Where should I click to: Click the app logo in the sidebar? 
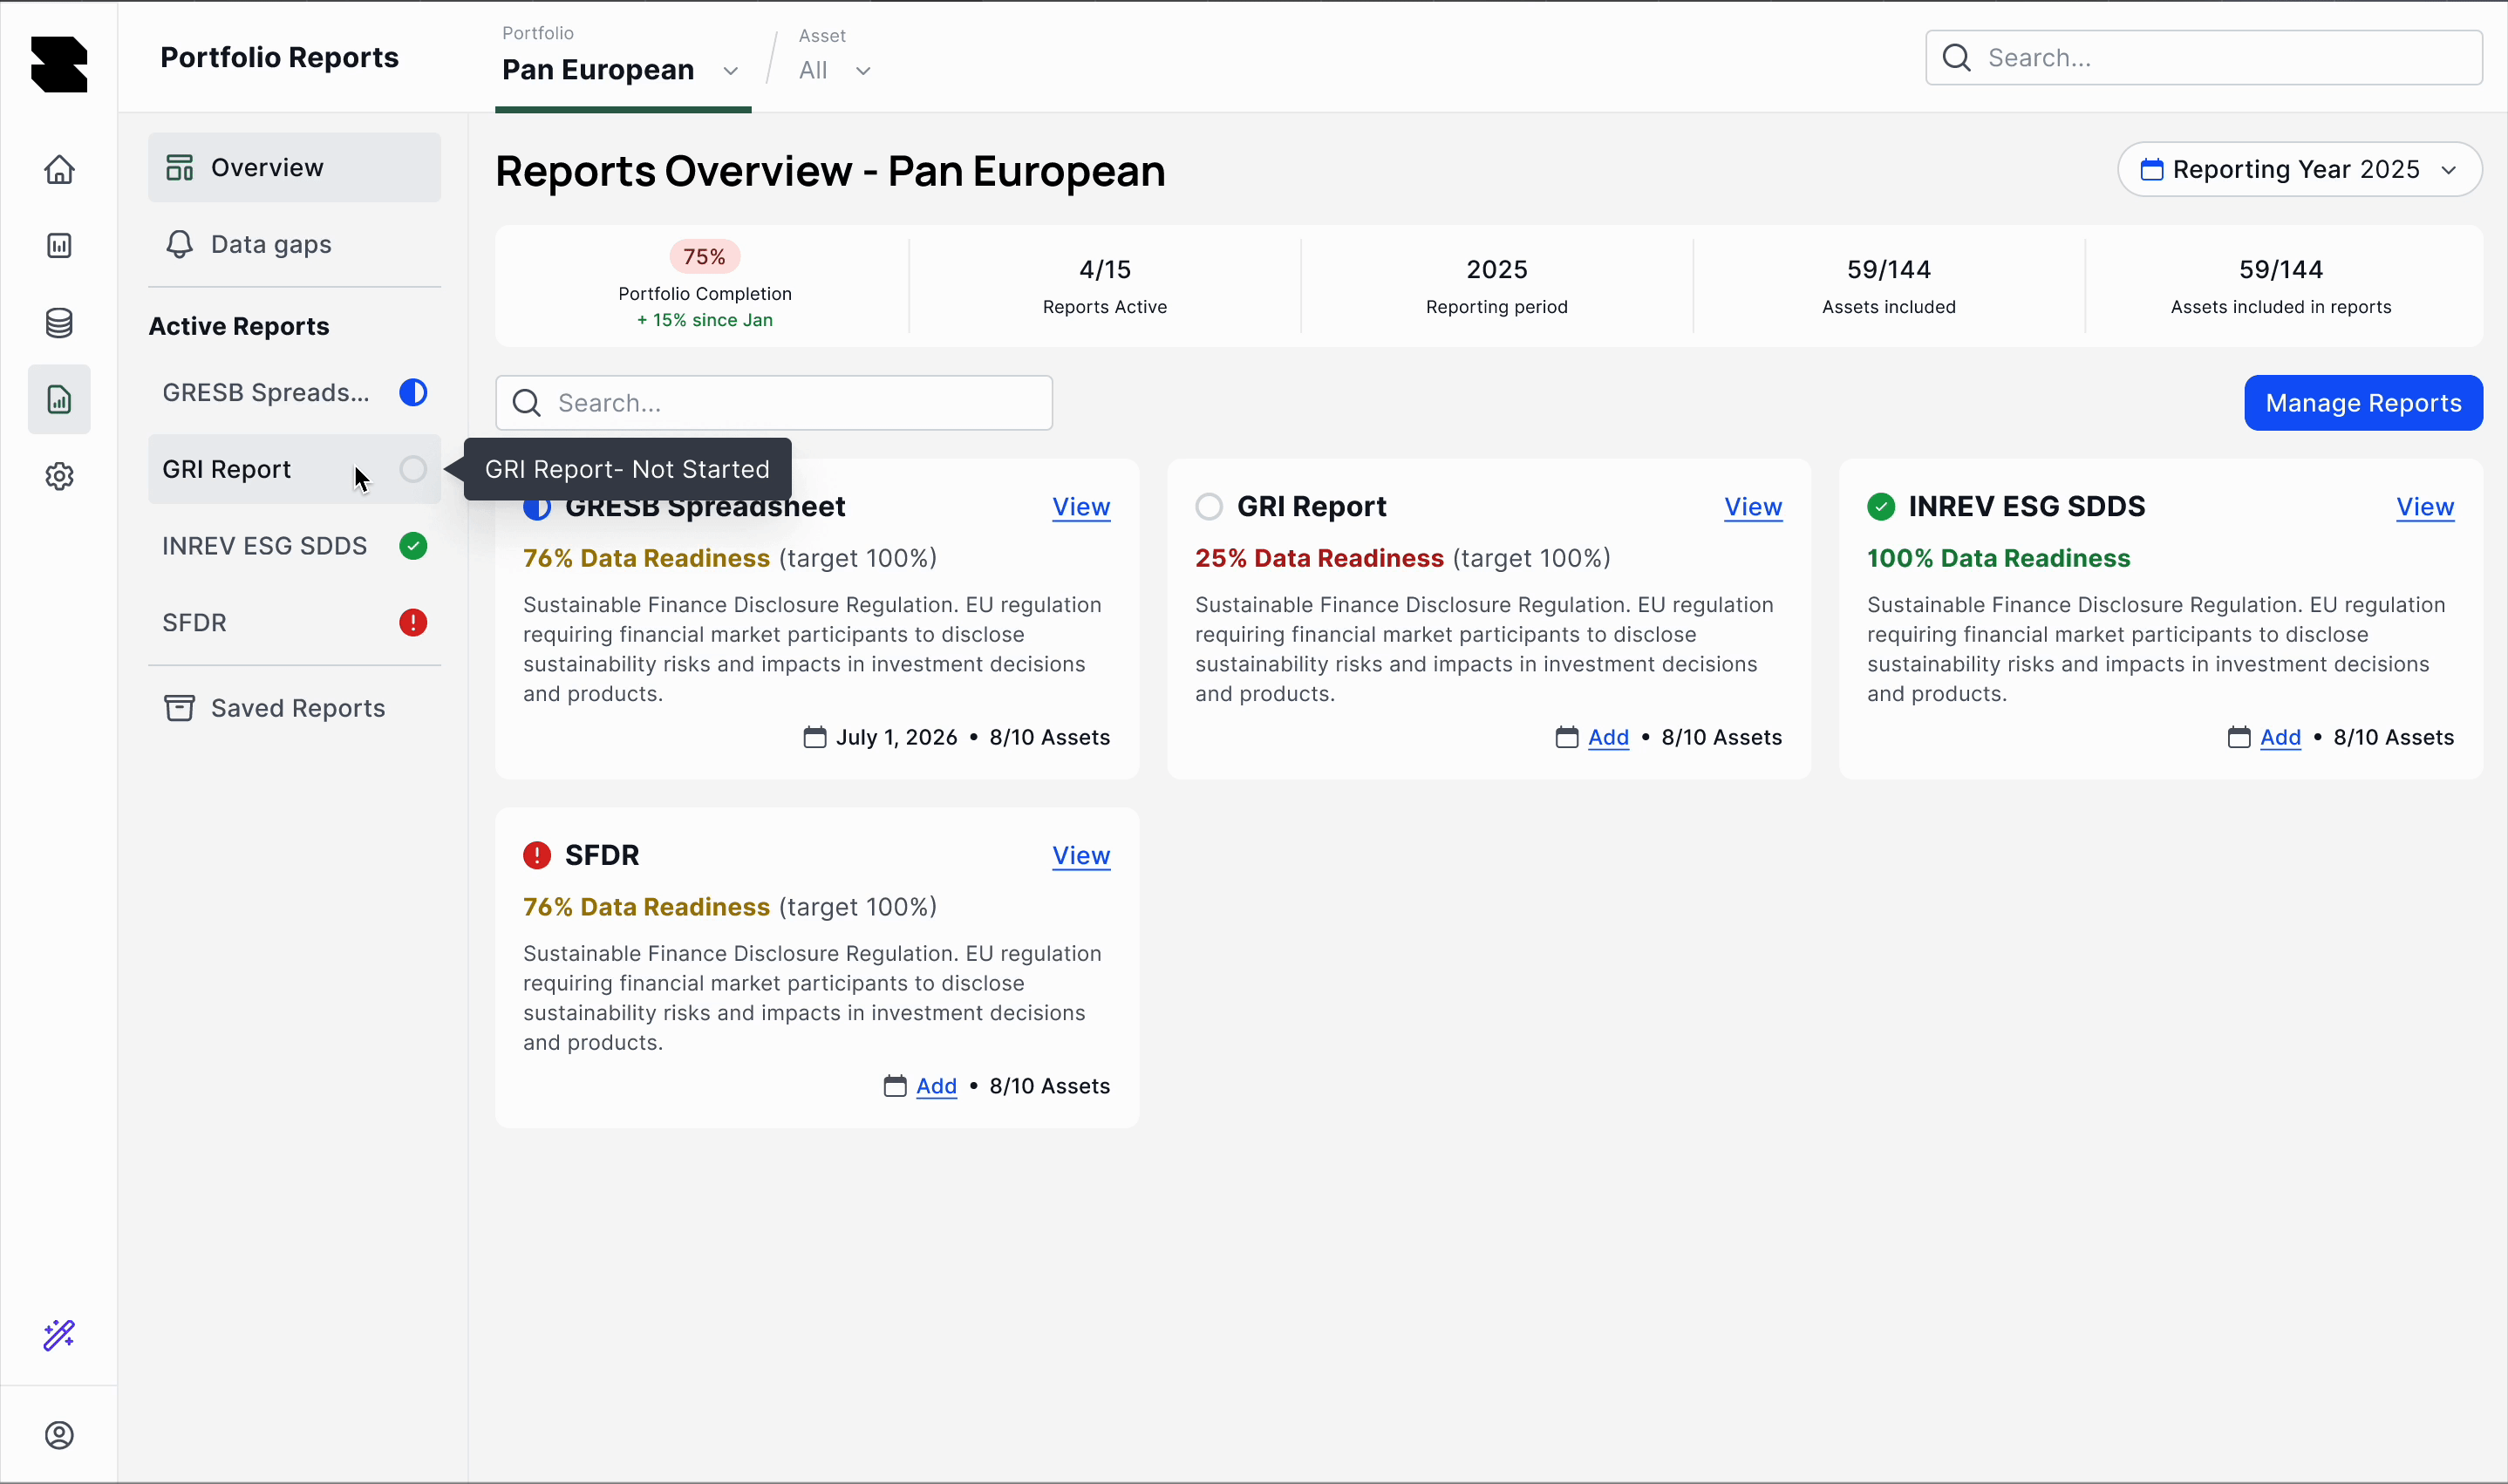point(59,64)
